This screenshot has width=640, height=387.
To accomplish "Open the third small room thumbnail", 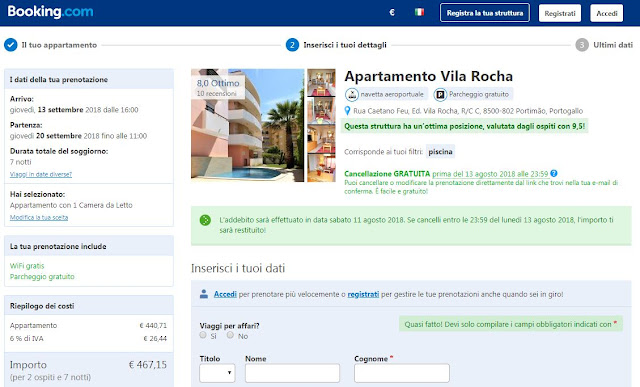I will point(321,139).
